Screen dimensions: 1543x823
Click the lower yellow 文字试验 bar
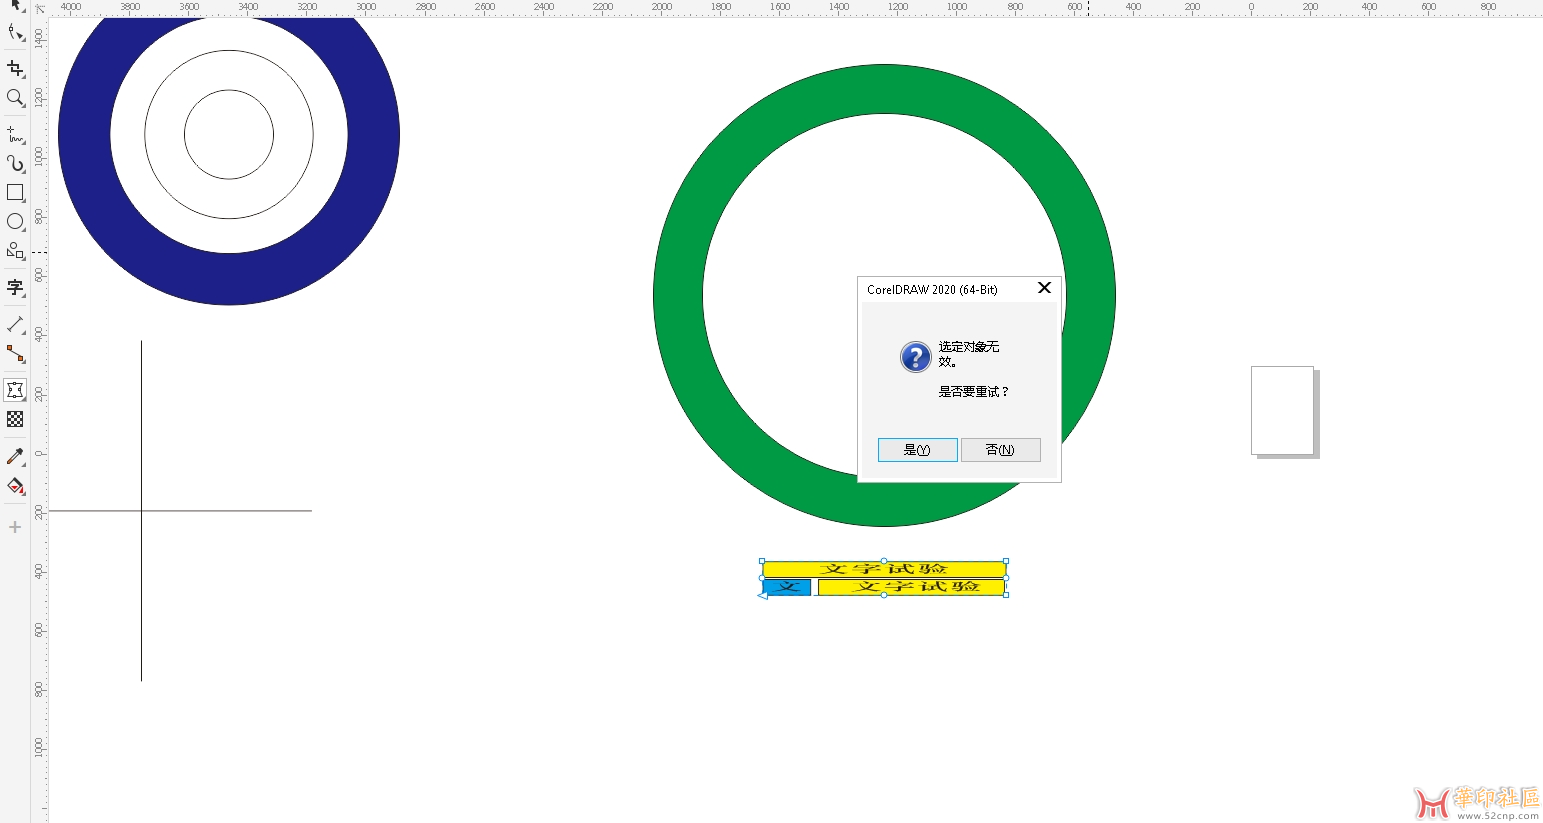(911, 587)
